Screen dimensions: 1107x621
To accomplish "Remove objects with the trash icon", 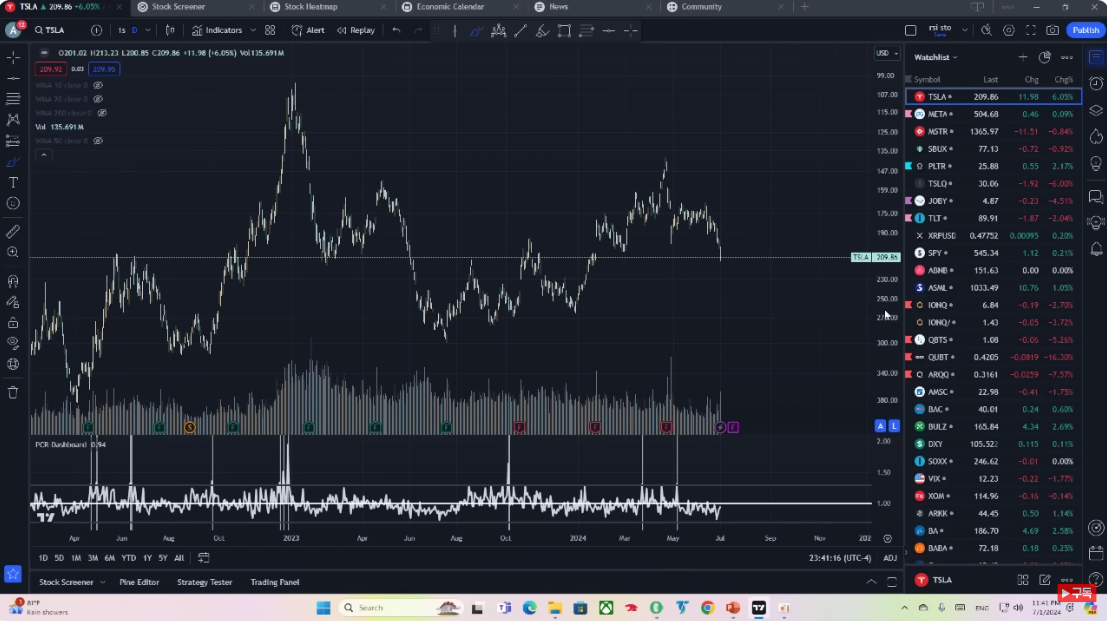I will coord(13,392).
